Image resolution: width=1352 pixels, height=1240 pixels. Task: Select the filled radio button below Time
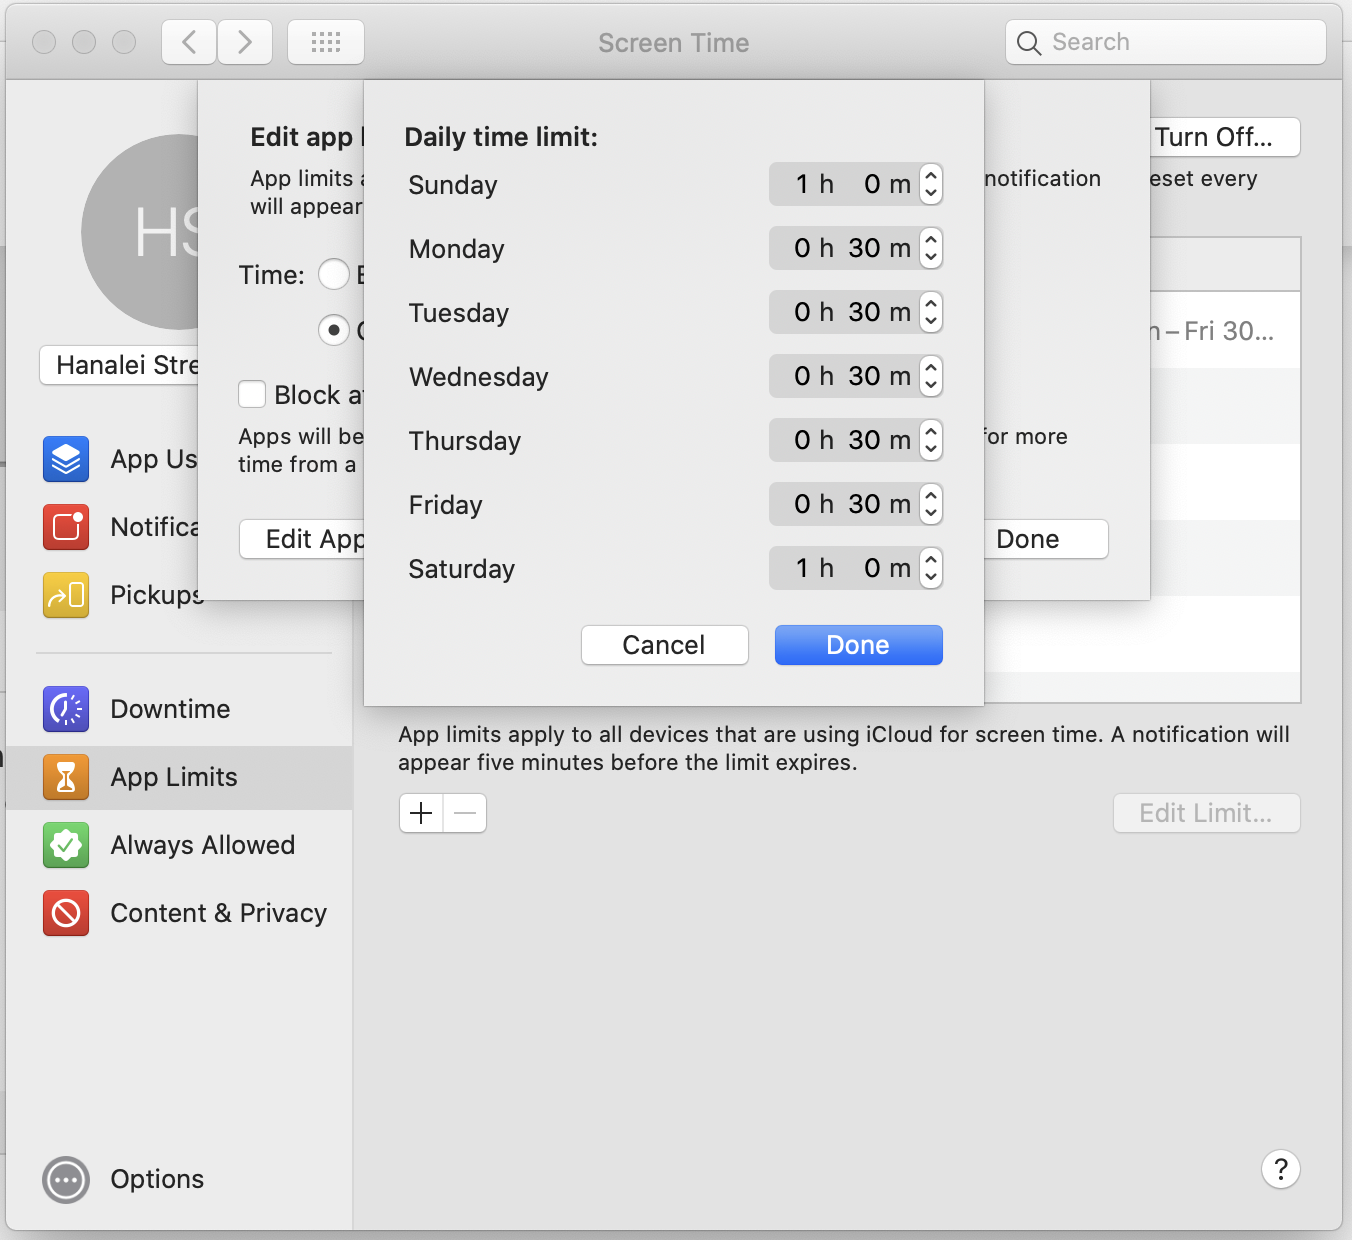[x=334, y=329]
